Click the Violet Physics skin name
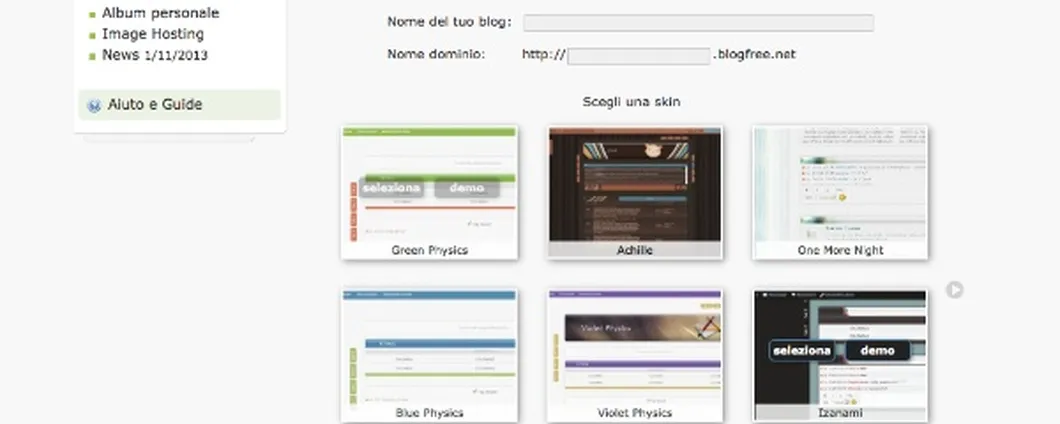Screen dimensions: 1060x424 click(635, 413)
